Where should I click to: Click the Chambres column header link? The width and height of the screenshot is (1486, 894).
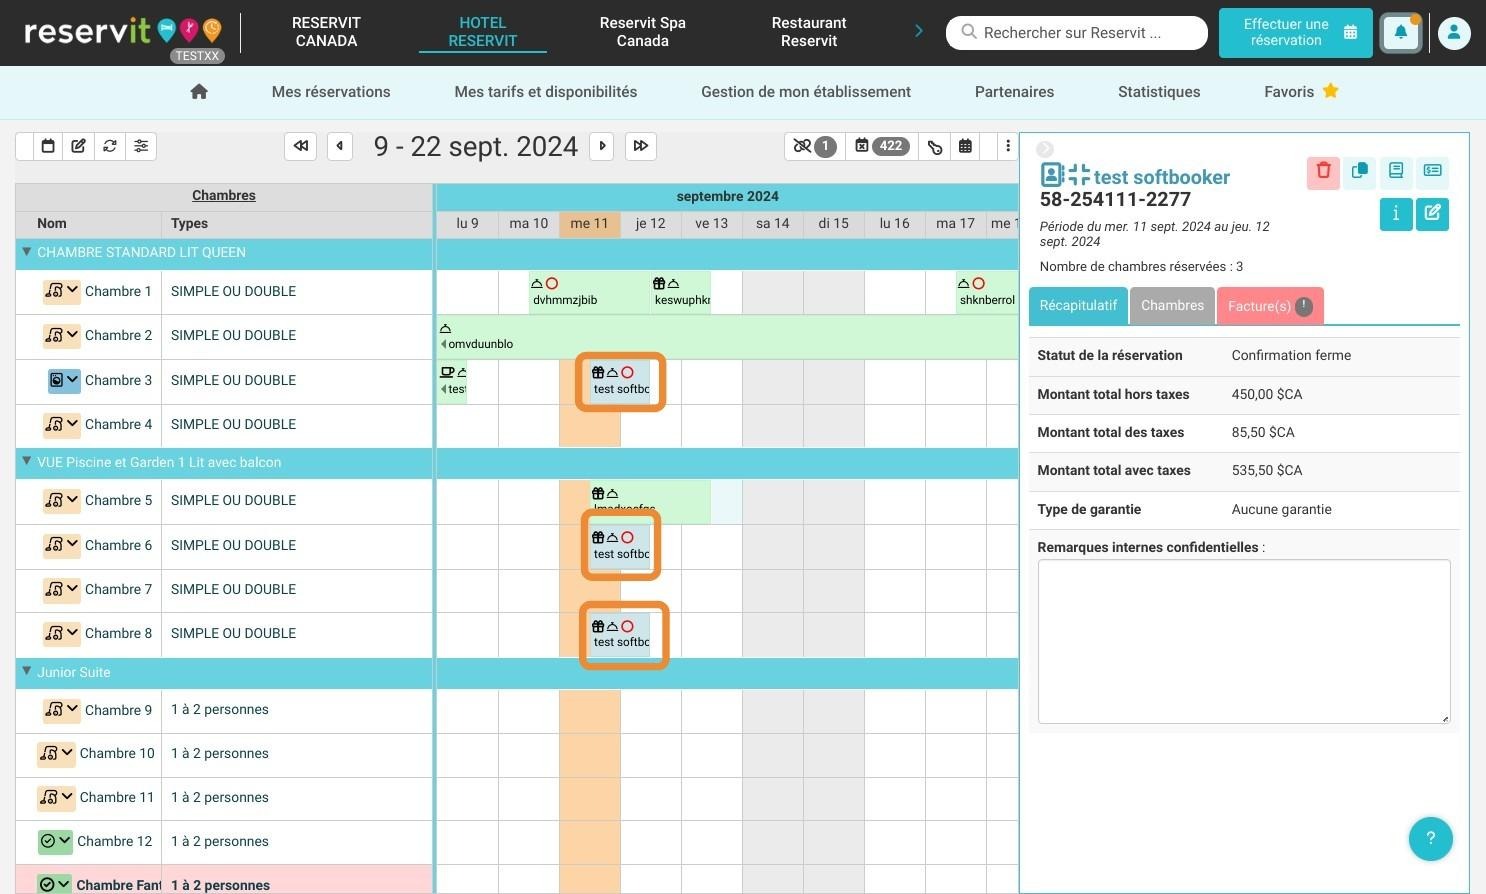224,195
